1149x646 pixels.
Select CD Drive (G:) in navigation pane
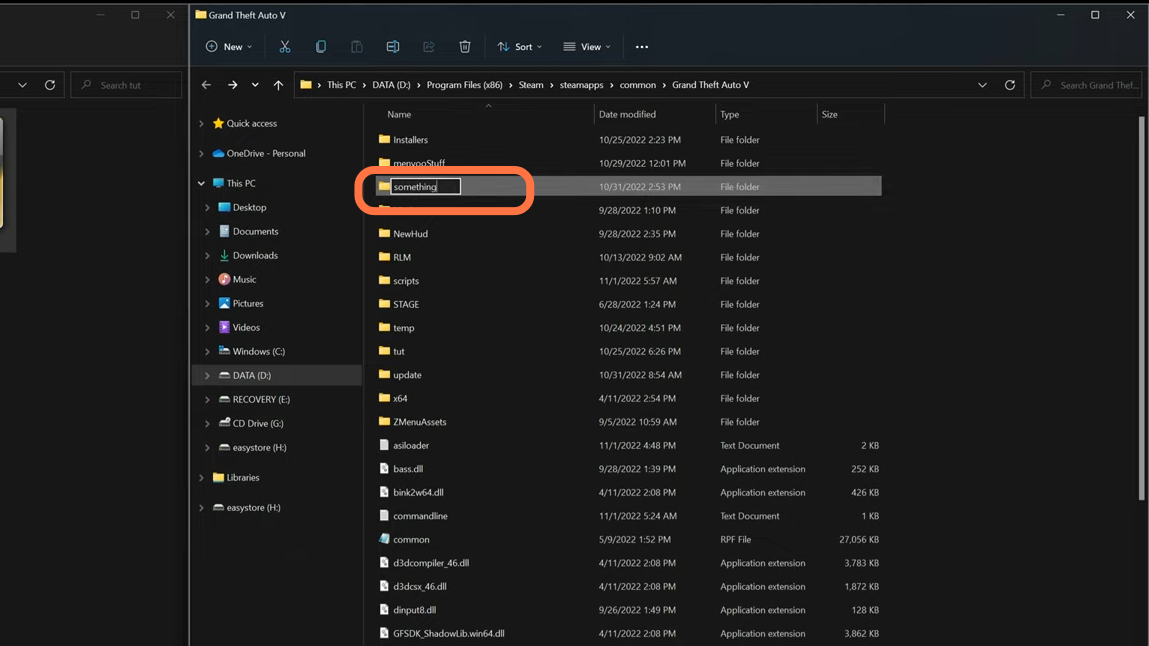point(258,423)
